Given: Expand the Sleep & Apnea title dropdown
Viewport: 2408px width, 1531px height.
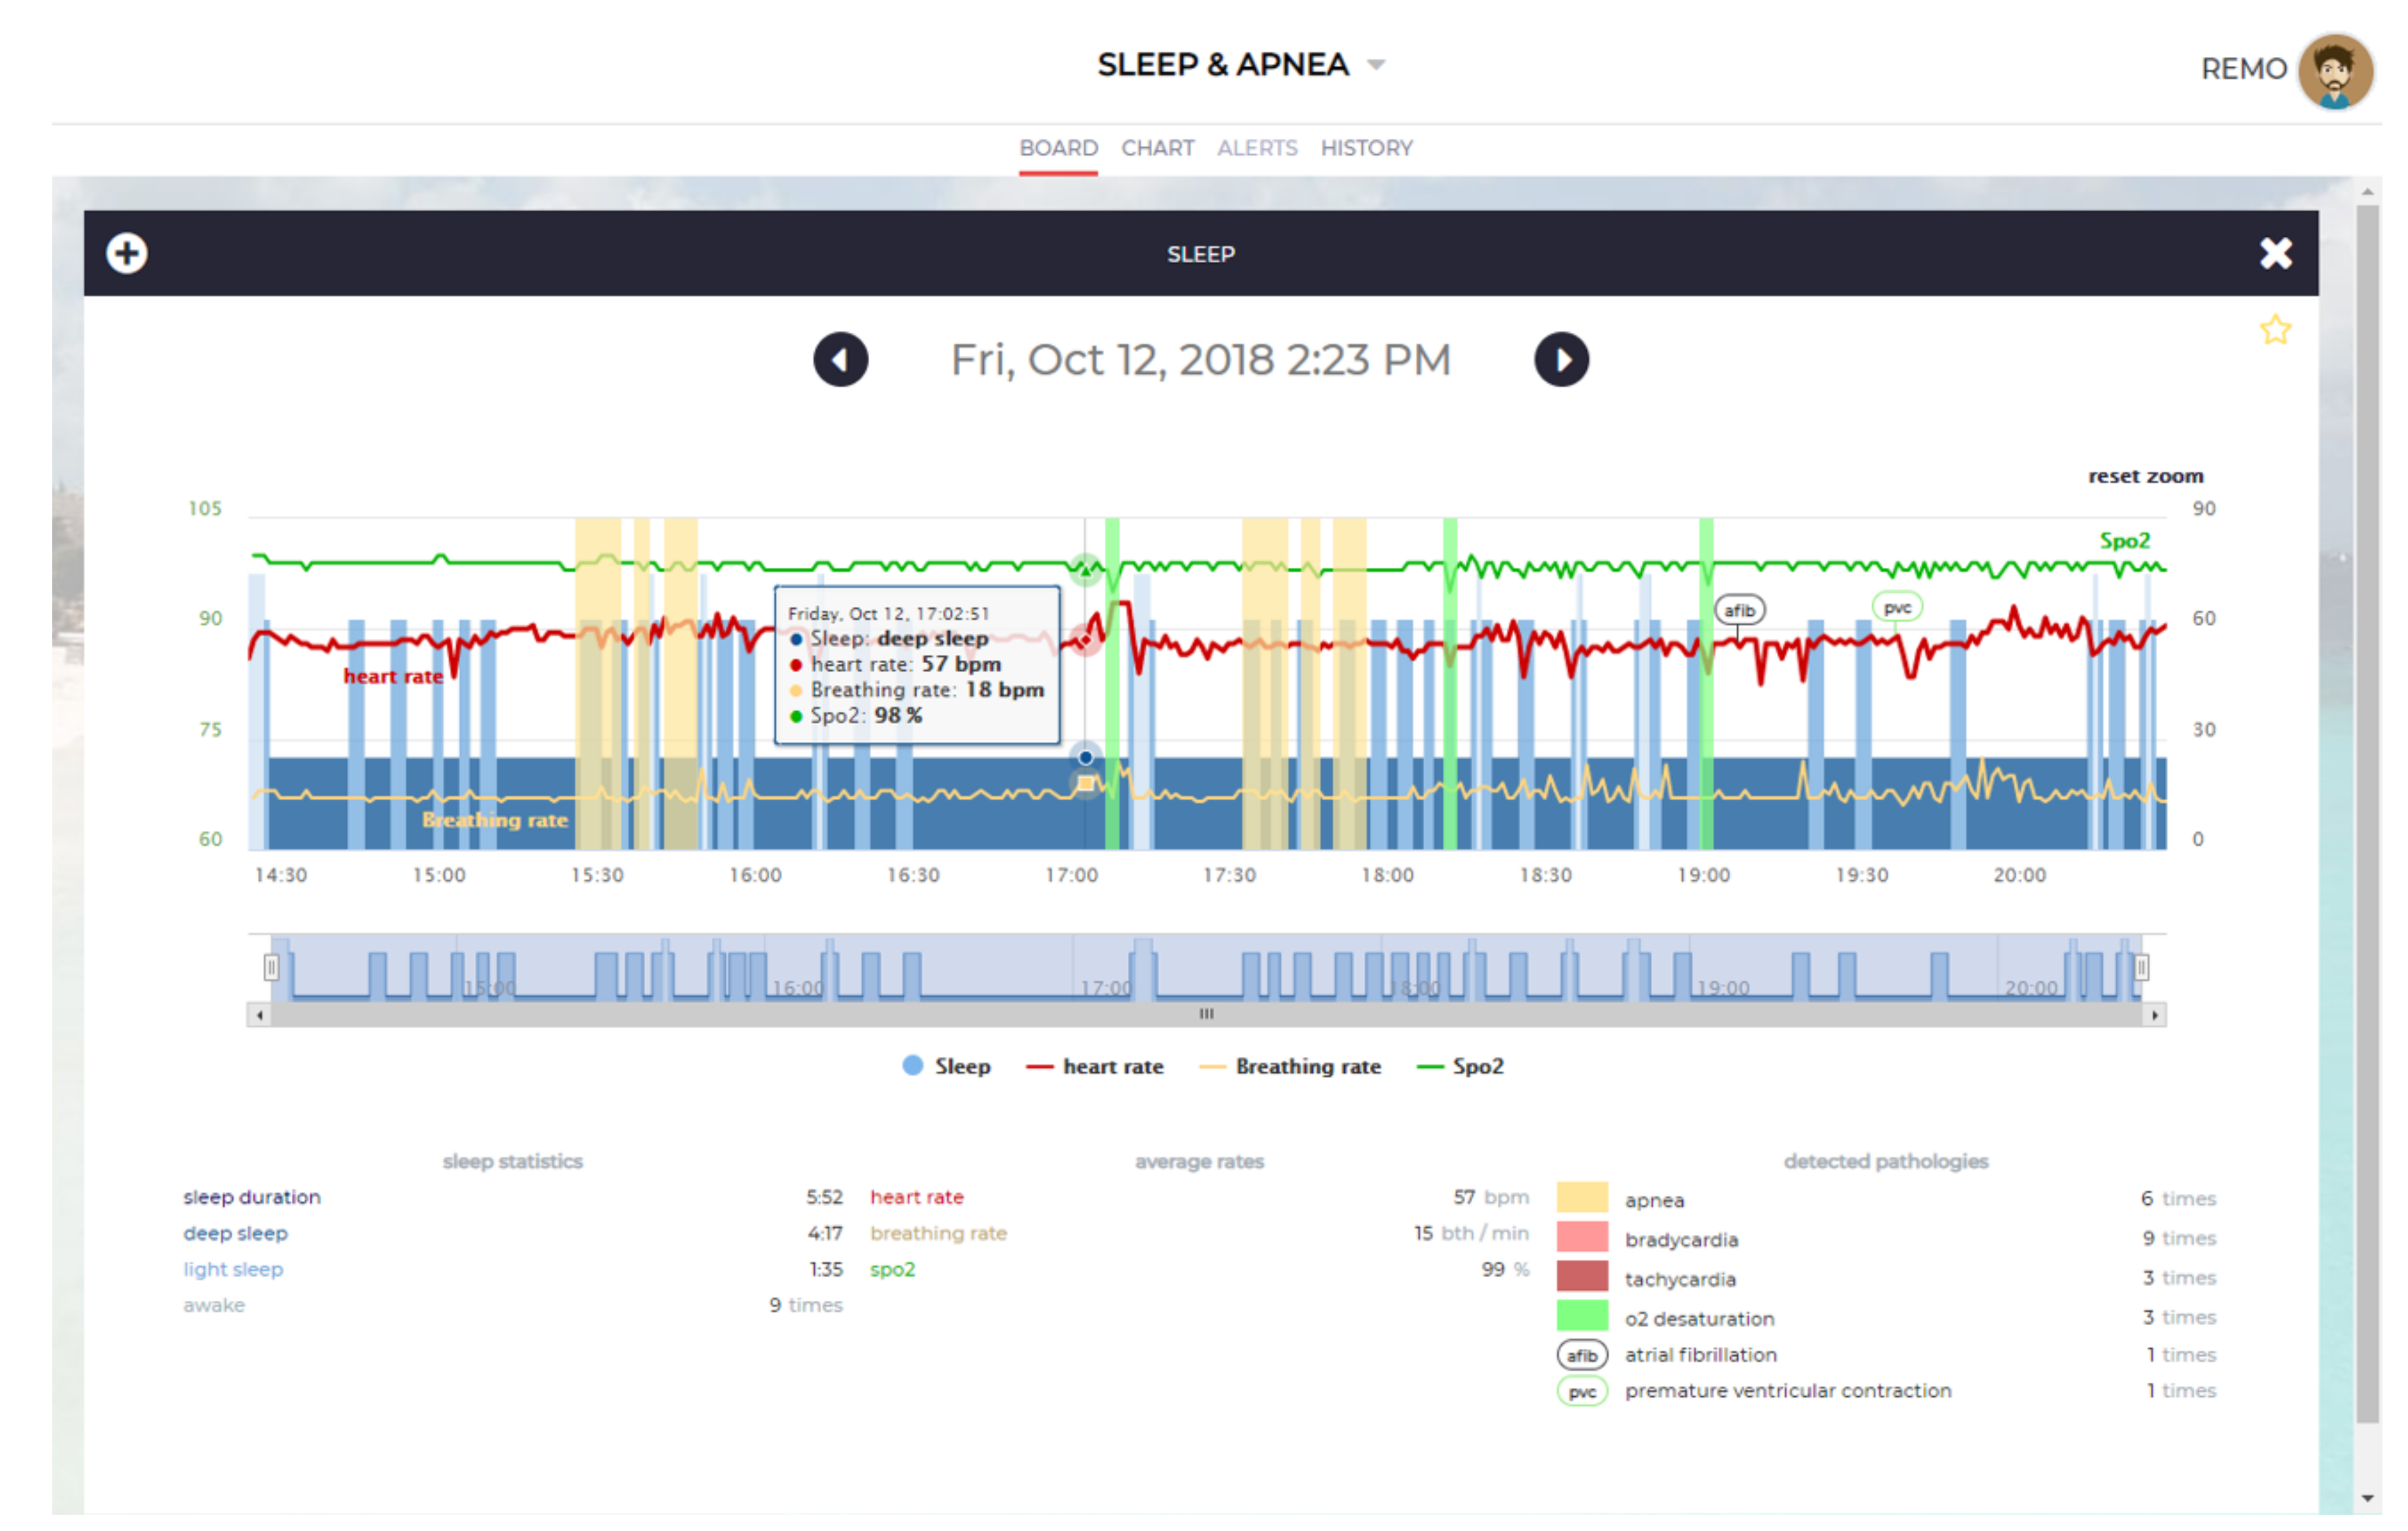Looking at the screenshot, I should point(1377,65).
